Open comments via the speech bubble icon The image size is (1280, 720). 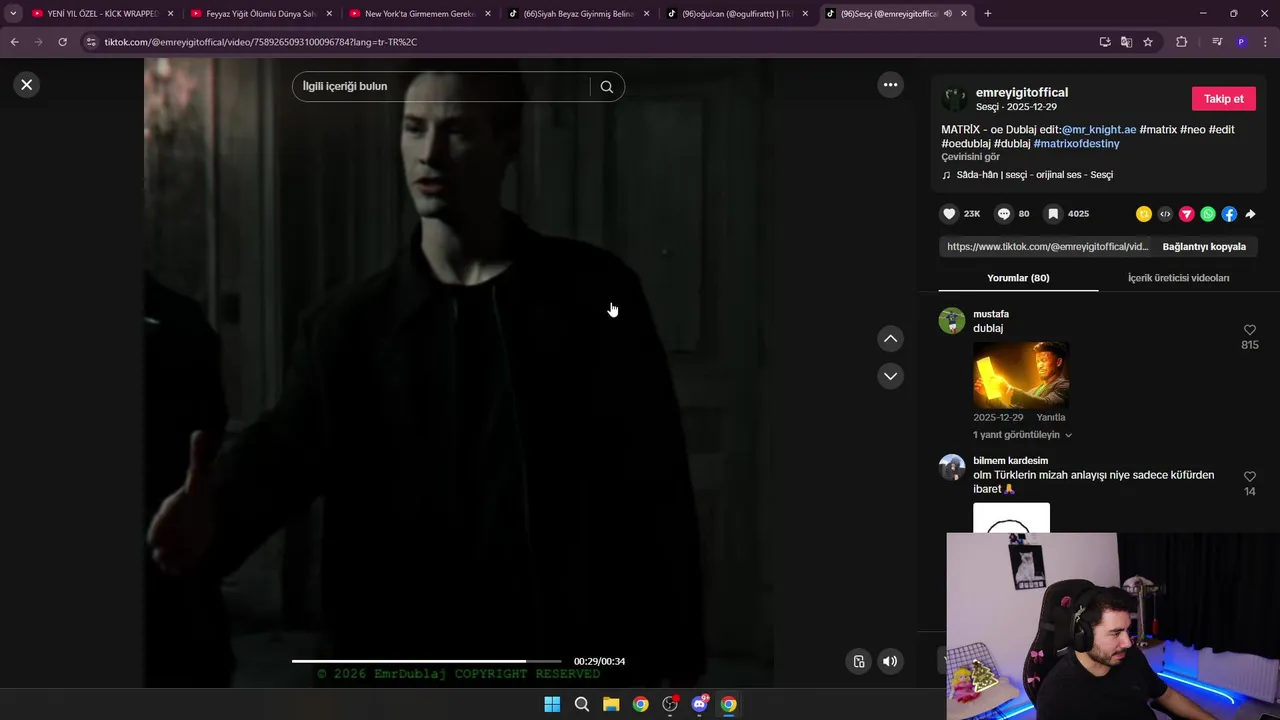coord(1004,214)
